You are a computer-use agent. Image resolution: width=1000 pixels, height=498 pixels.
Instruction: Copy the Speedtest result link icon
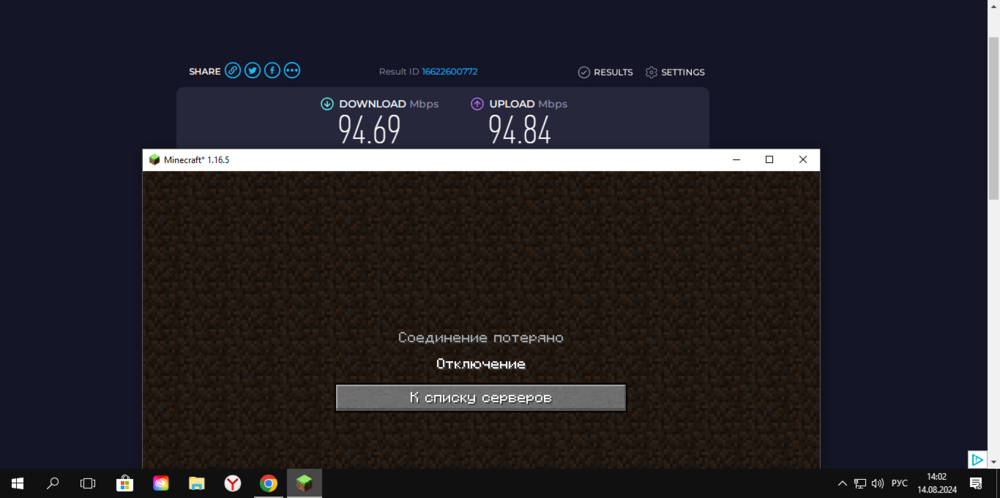point(233,71)
